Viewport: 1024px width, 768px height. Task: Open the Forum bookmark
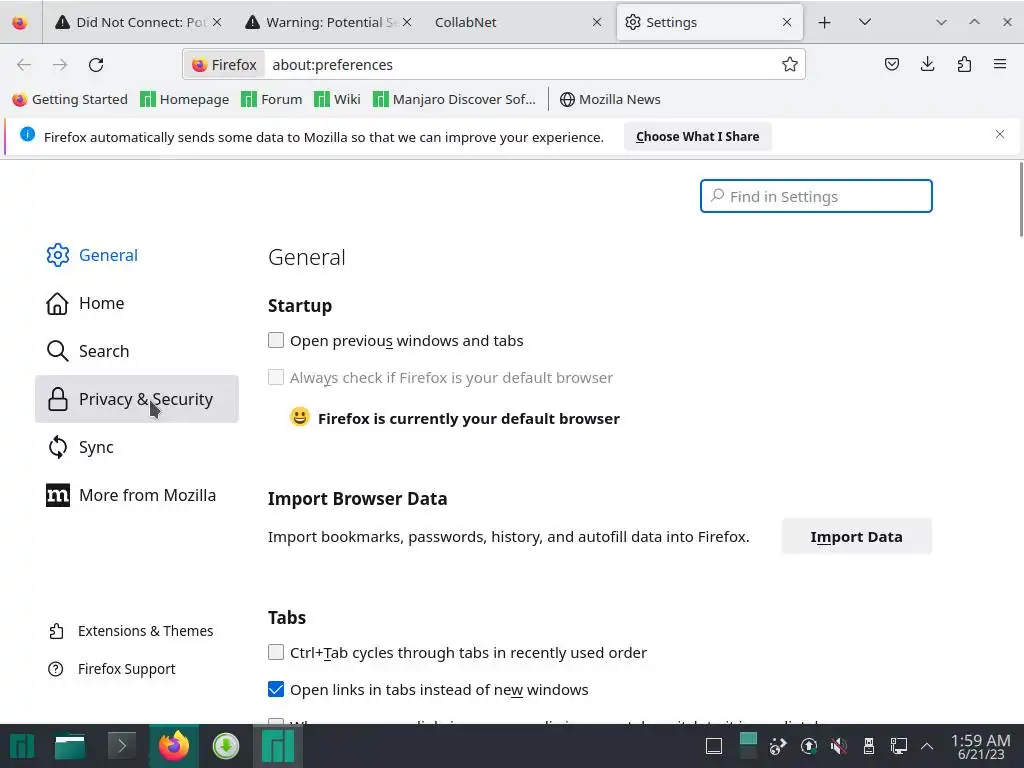pyautogui.click(x=272, y=99)
